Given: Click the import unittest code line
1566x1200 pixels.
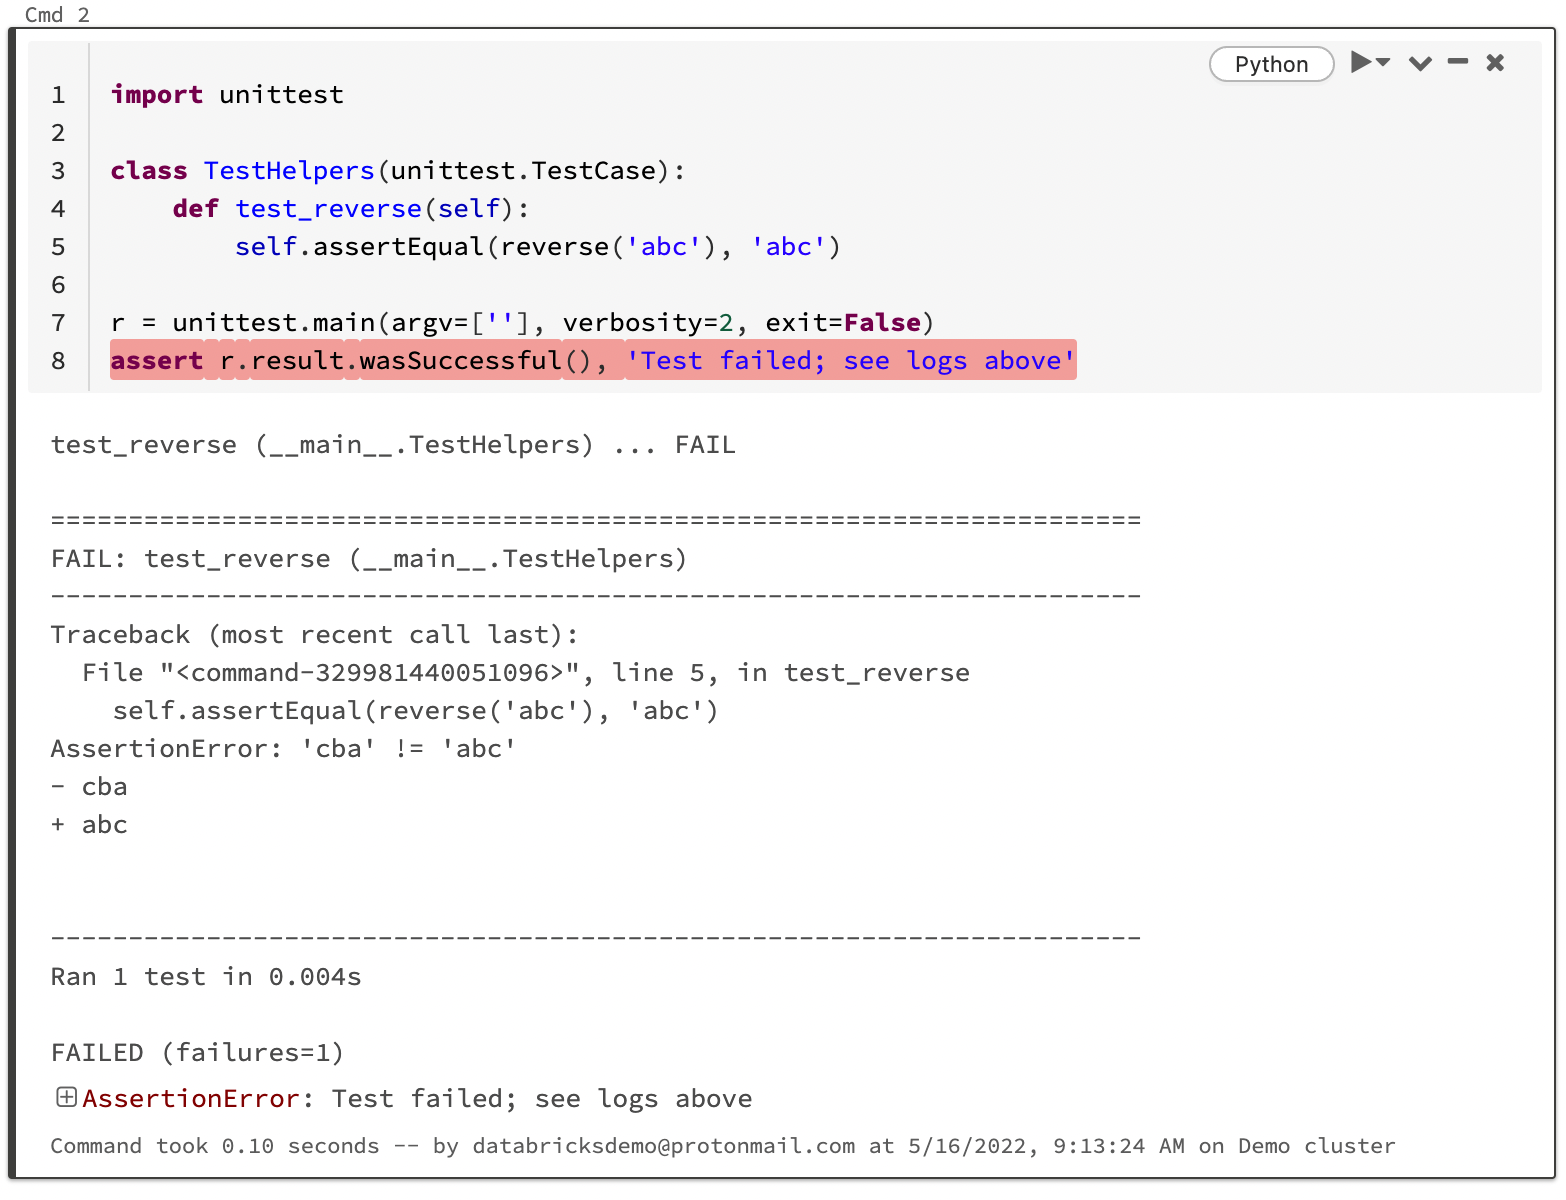Looking at the screenshot, I should click(227, 95).
